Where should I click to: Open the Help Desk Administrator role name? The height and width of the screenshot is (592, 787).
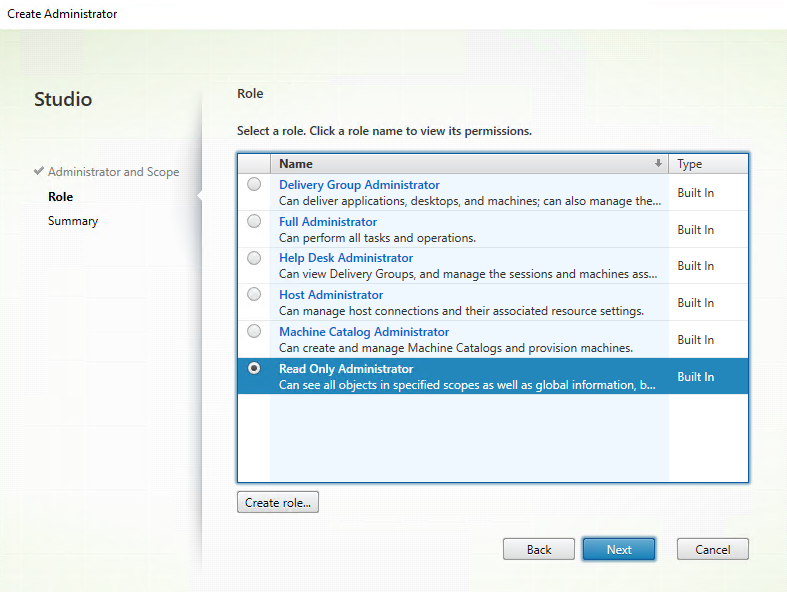coord(346,258)
